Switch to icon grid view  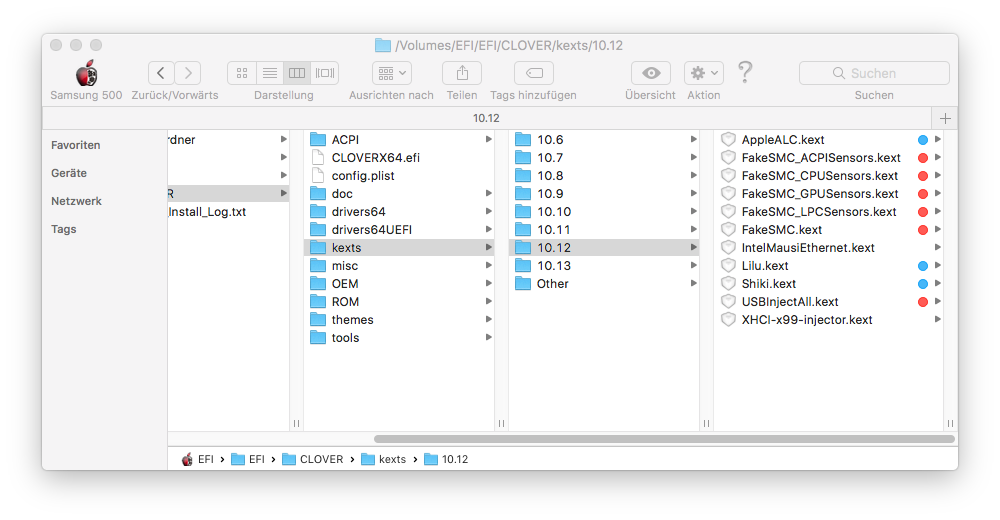point(242,73)
